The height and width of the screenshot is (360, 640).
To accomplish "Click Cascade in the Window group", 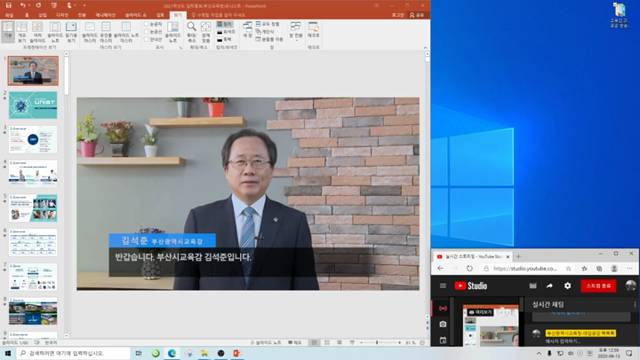I will click(x=265, y=32).
